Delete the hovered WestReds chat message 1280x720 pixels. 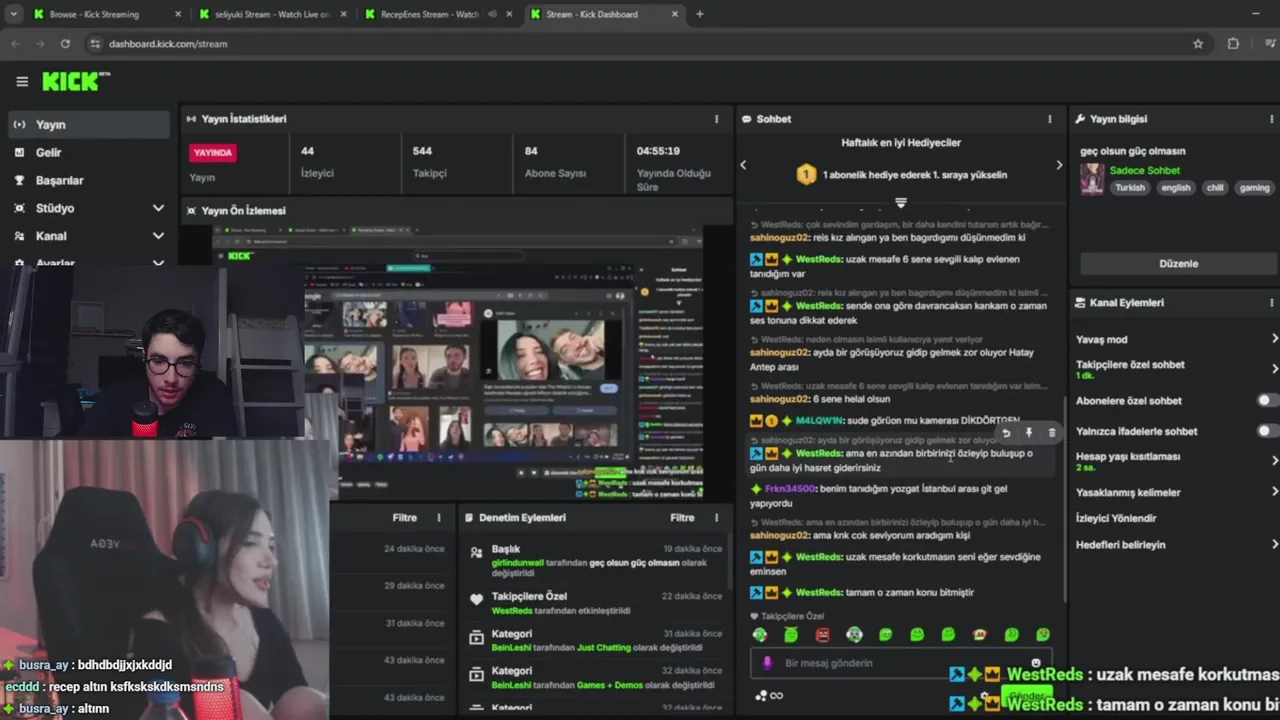[x=1051, y=433]
